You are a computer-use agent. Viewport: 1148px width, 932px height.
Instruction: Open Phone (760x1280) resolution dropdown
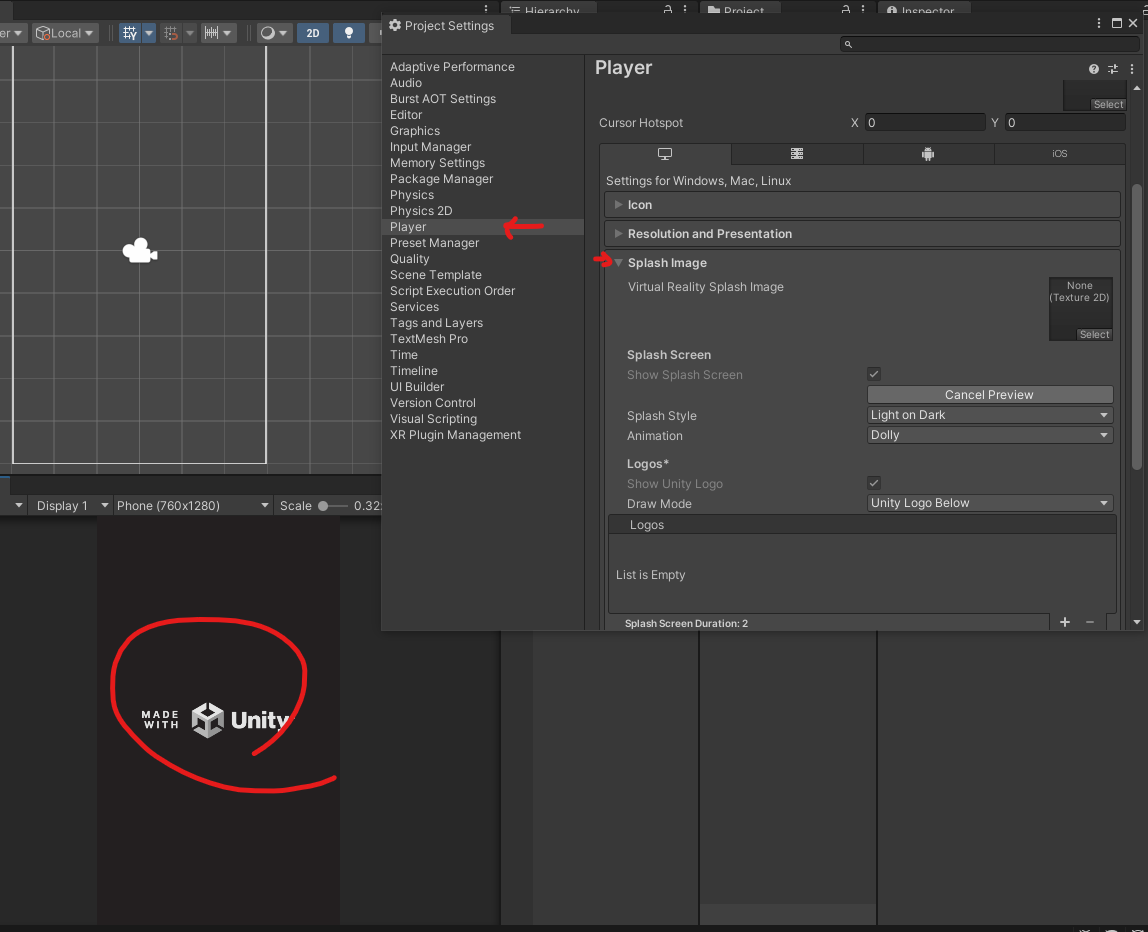coord(193,506)
